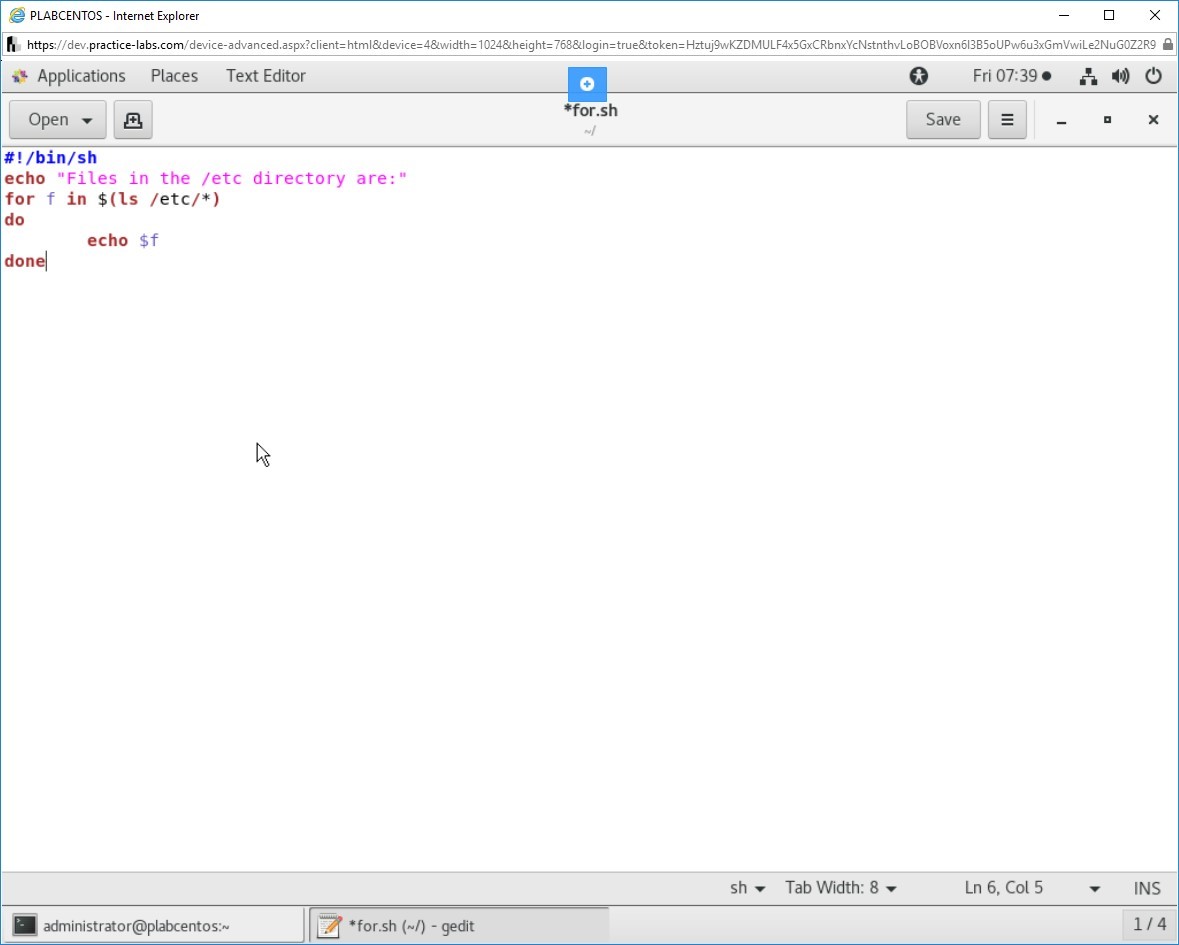
Task: Click the Fri 07:39 clock
Action: 1010,76
